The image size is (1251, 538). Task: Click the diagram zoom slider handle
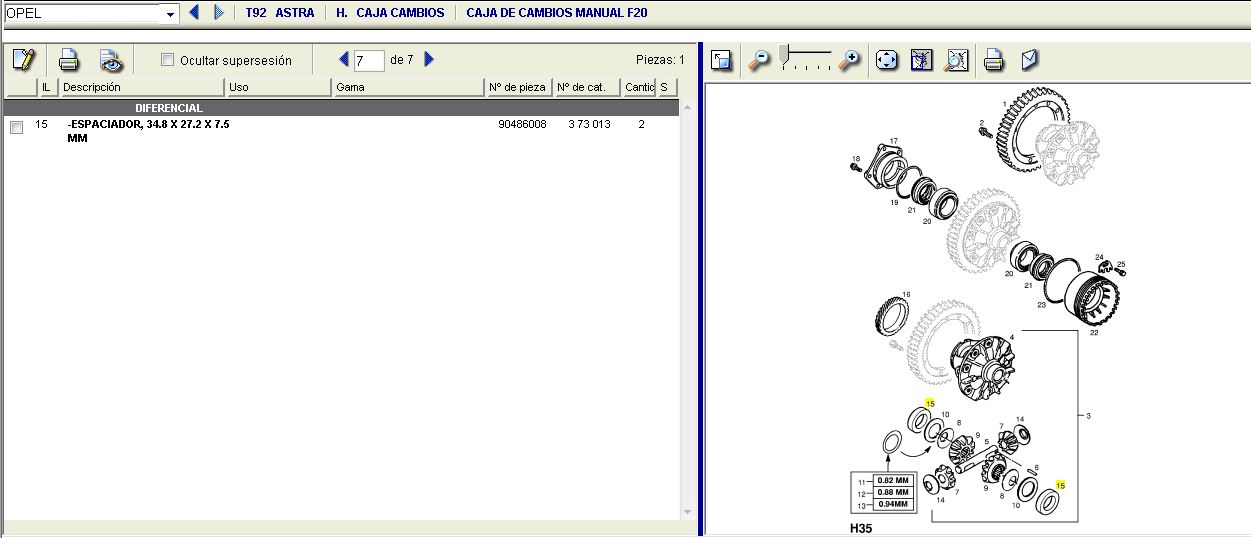click(x=785, y=53)
